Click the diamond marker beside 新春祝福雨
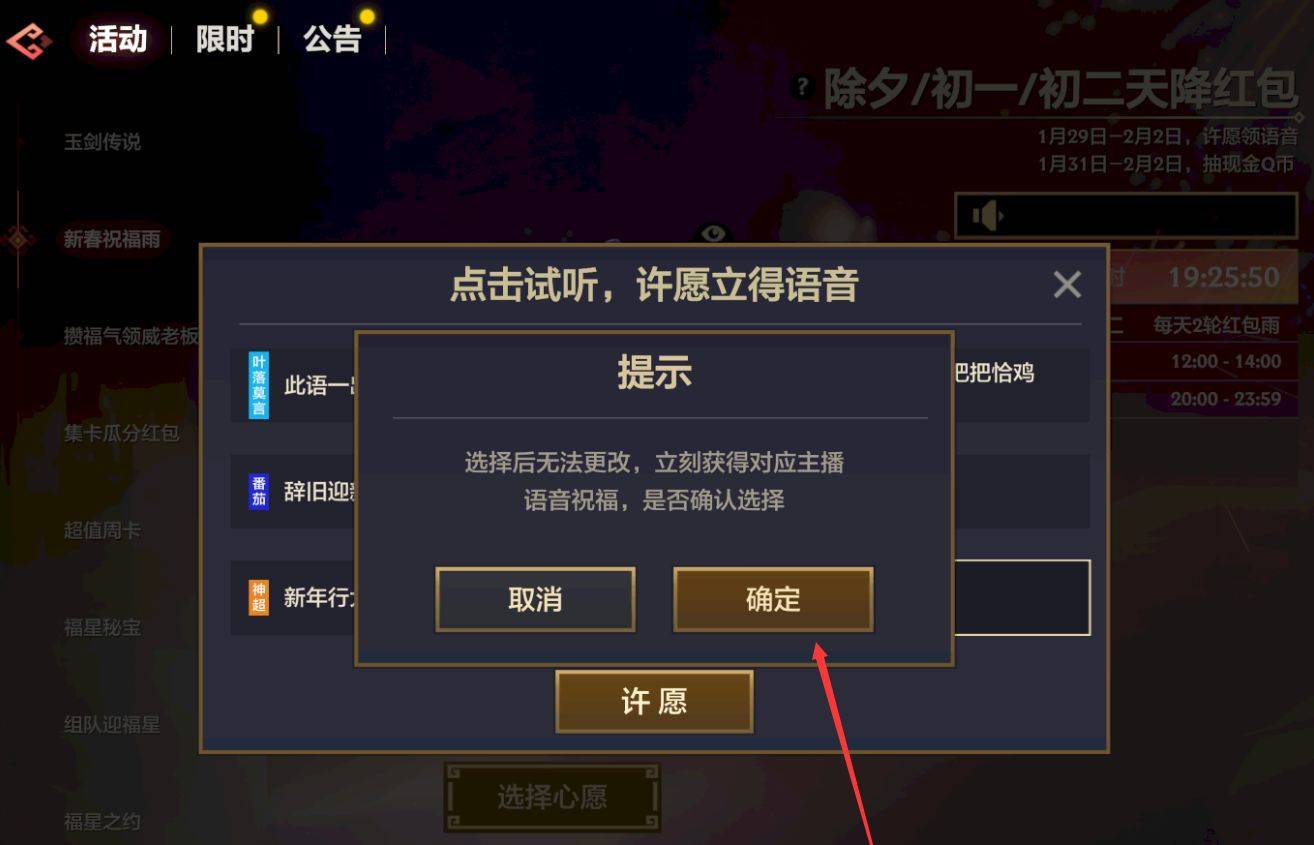Viewport: 1314px width, 845px height. [x=19, y=239]
